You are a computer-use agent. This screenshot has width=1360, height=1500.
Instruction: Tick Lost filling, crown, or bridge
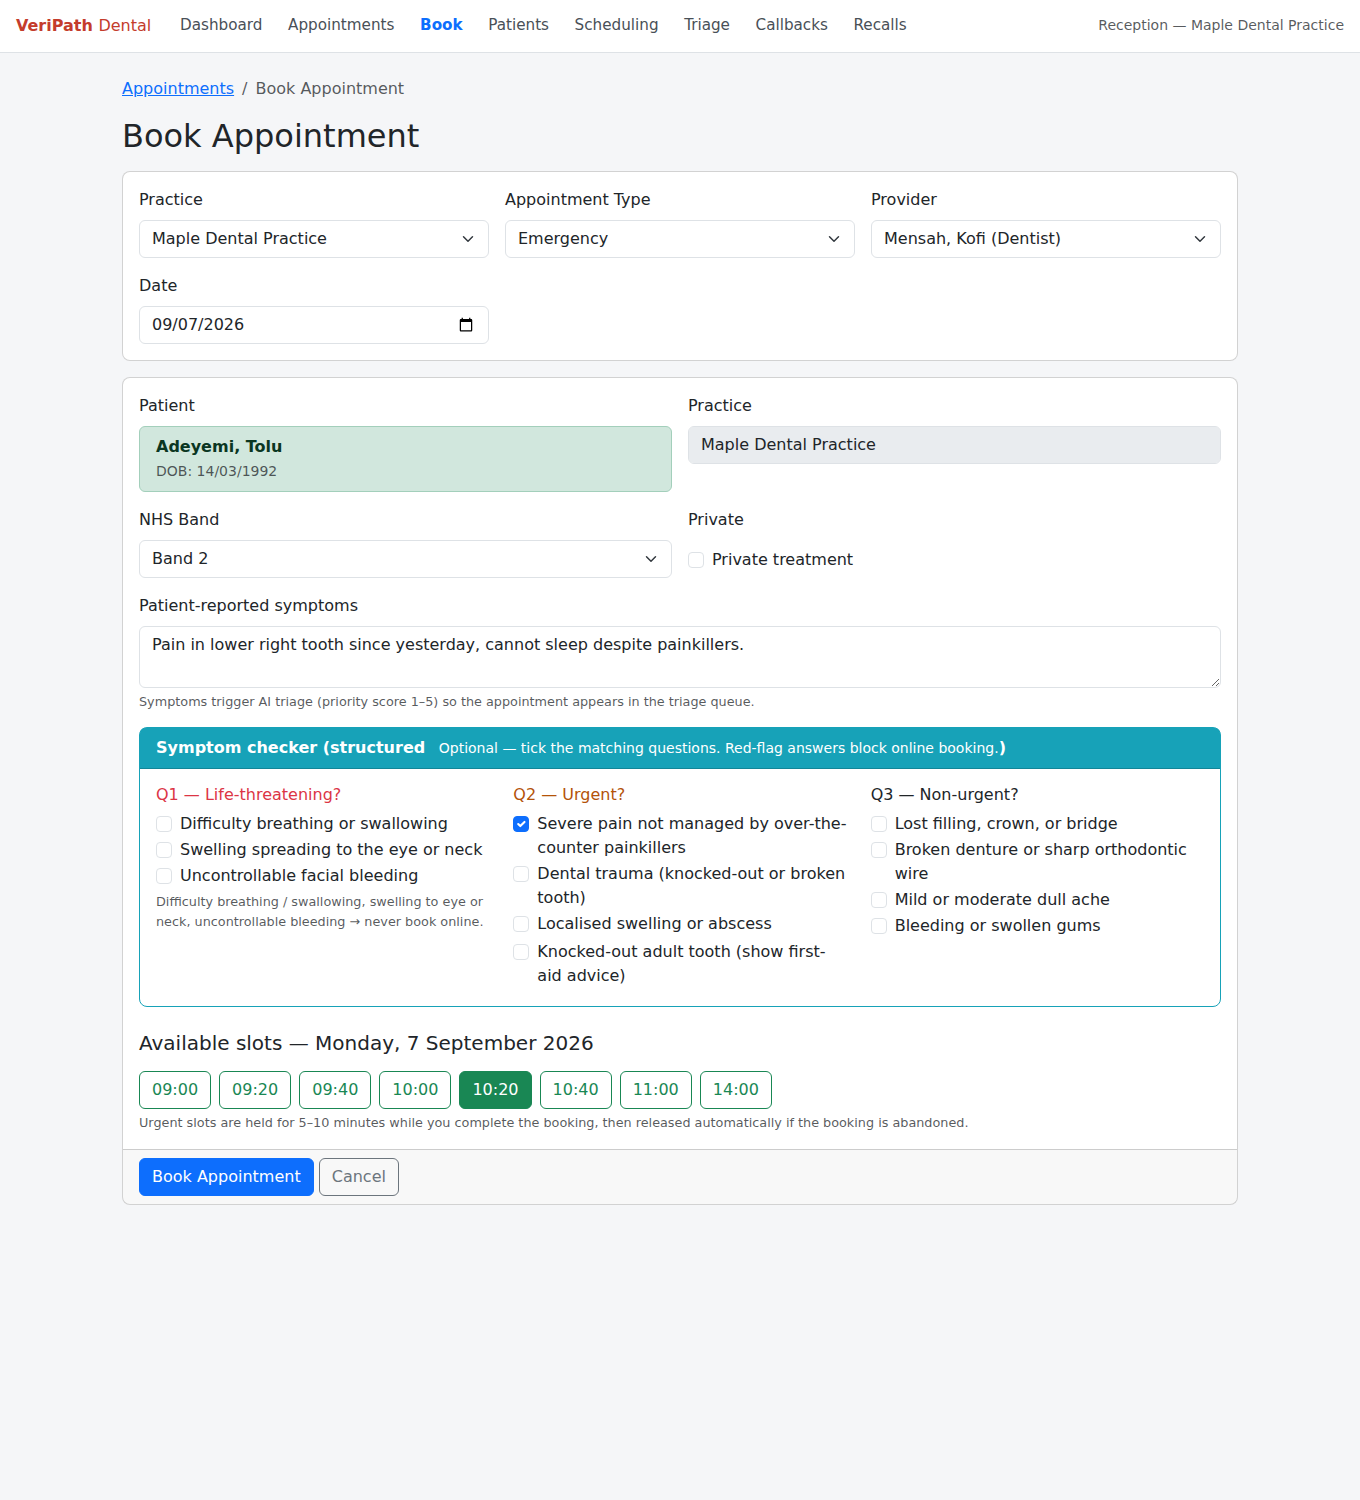pyautogui.click(x=879, y=824)
